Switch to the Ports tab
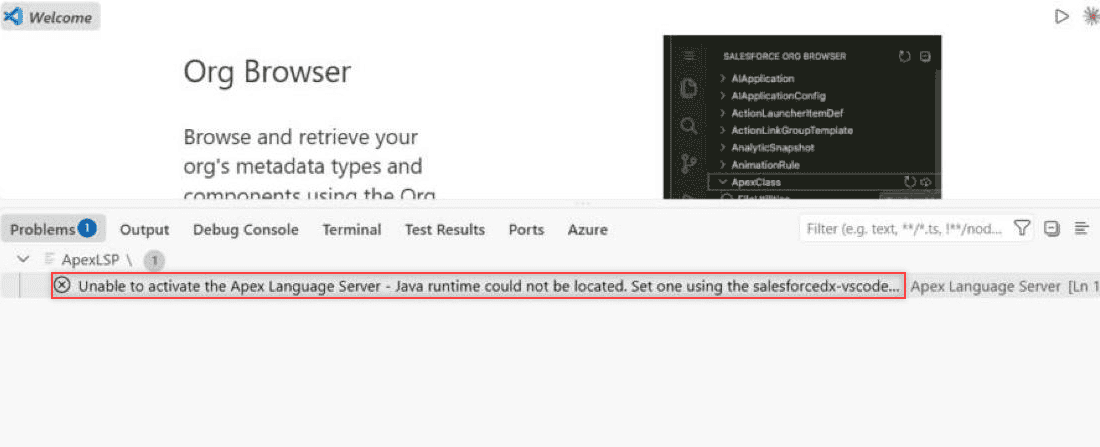1100x447 pixels. [526, 229]
